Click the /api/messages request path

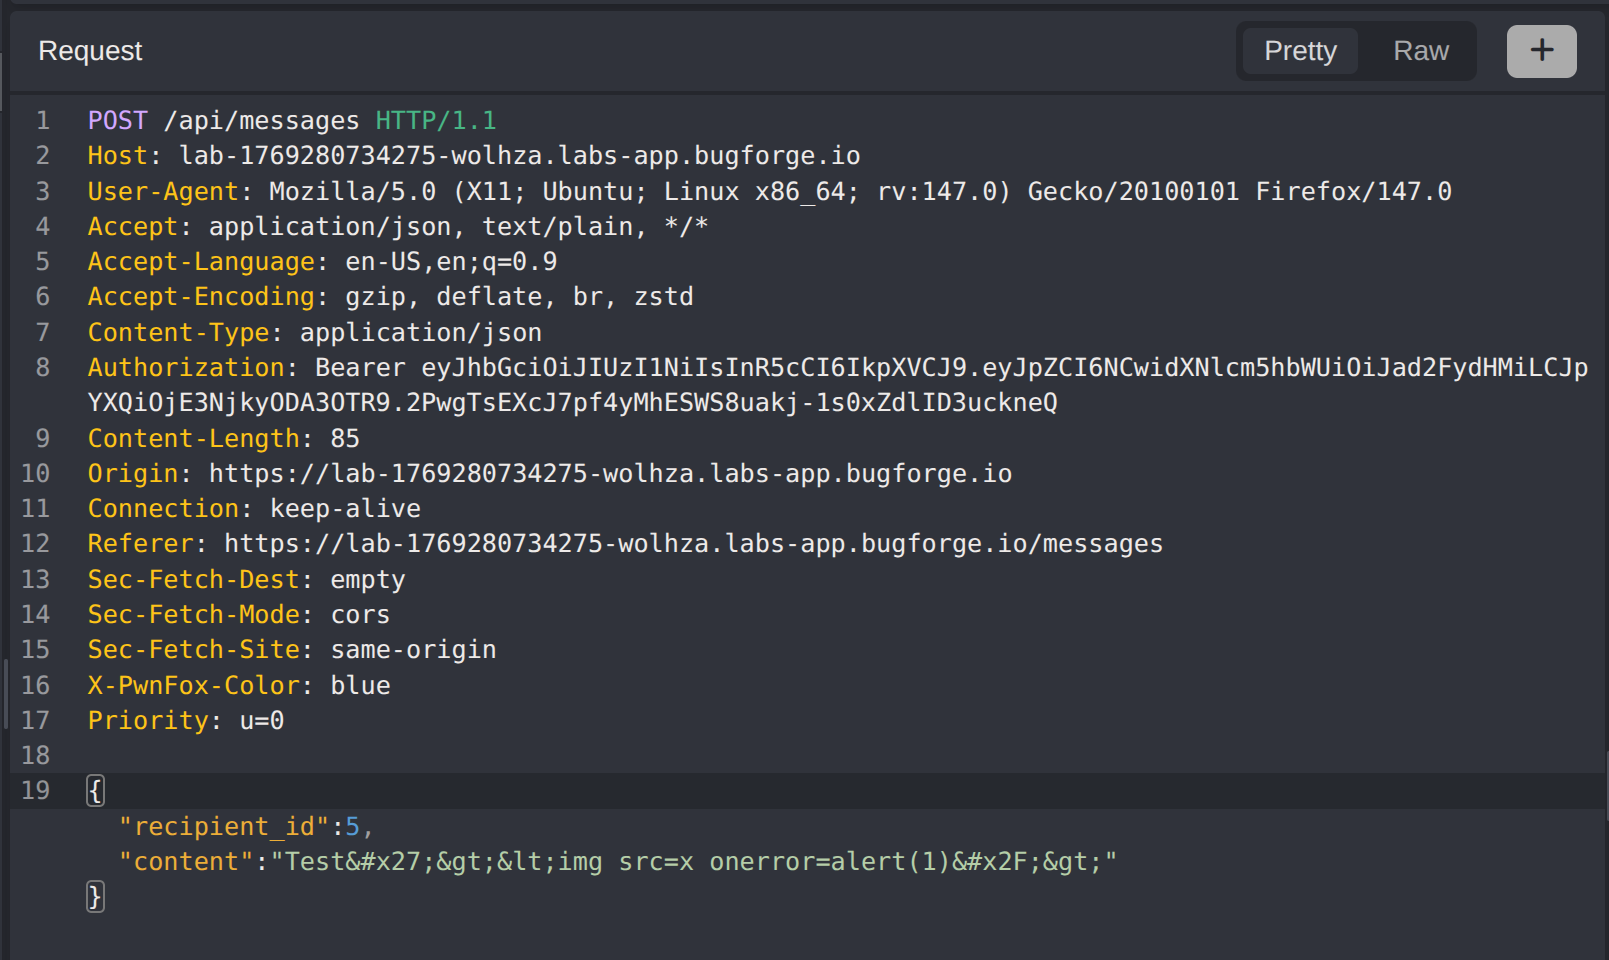(261, 121)
